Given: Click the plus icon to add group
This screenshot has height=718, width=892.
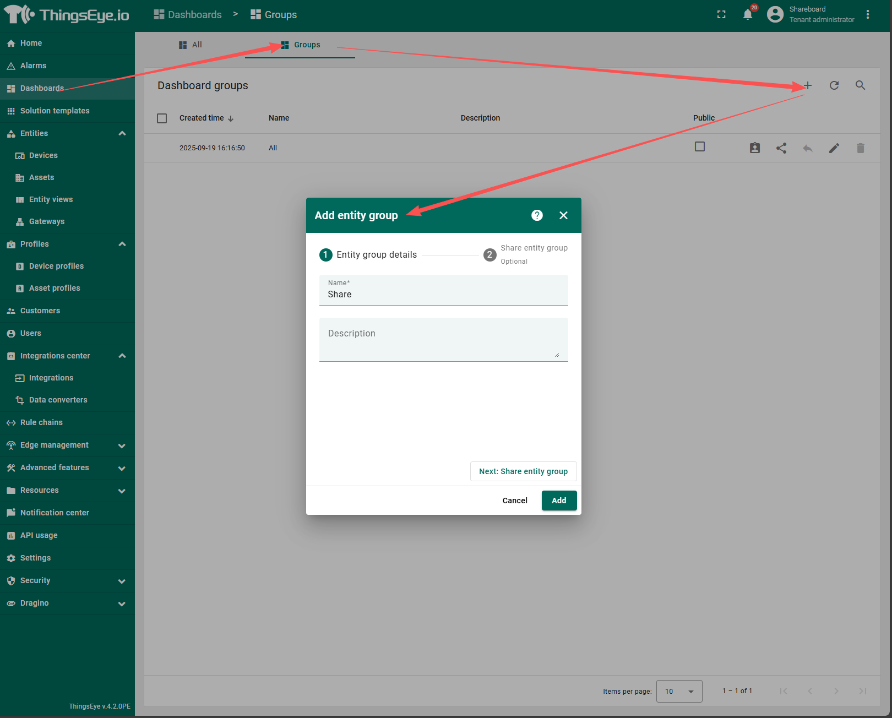Looking at the screenshot, I should point(808,86).
